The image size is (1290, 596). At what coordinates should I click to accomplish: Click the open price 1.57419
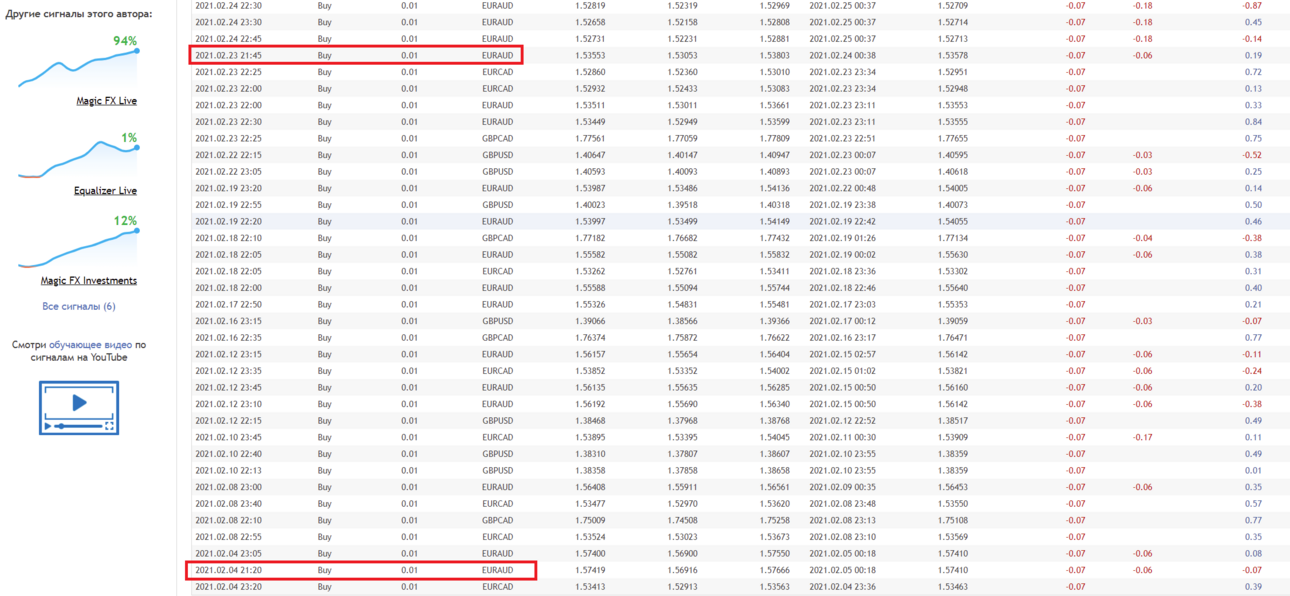click(590, 570)
